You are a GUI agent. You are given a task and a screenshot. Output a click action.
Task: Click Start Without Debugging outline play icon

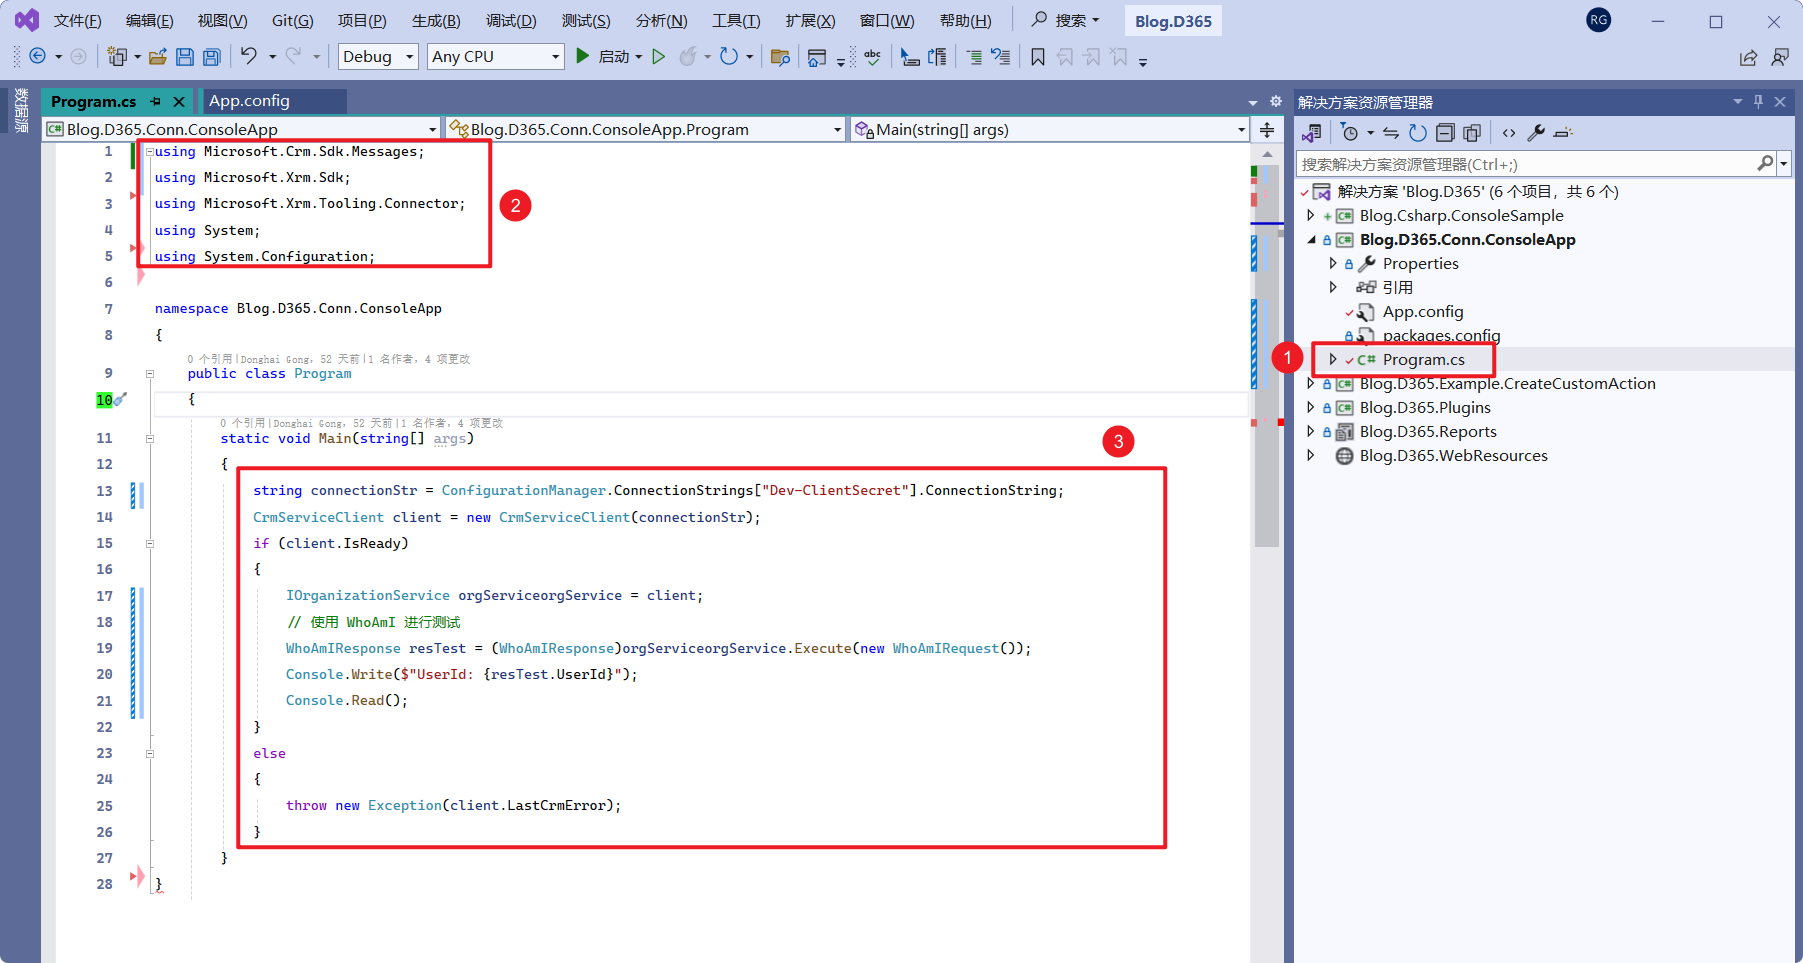pyautogui.click(x=658, y=57)
